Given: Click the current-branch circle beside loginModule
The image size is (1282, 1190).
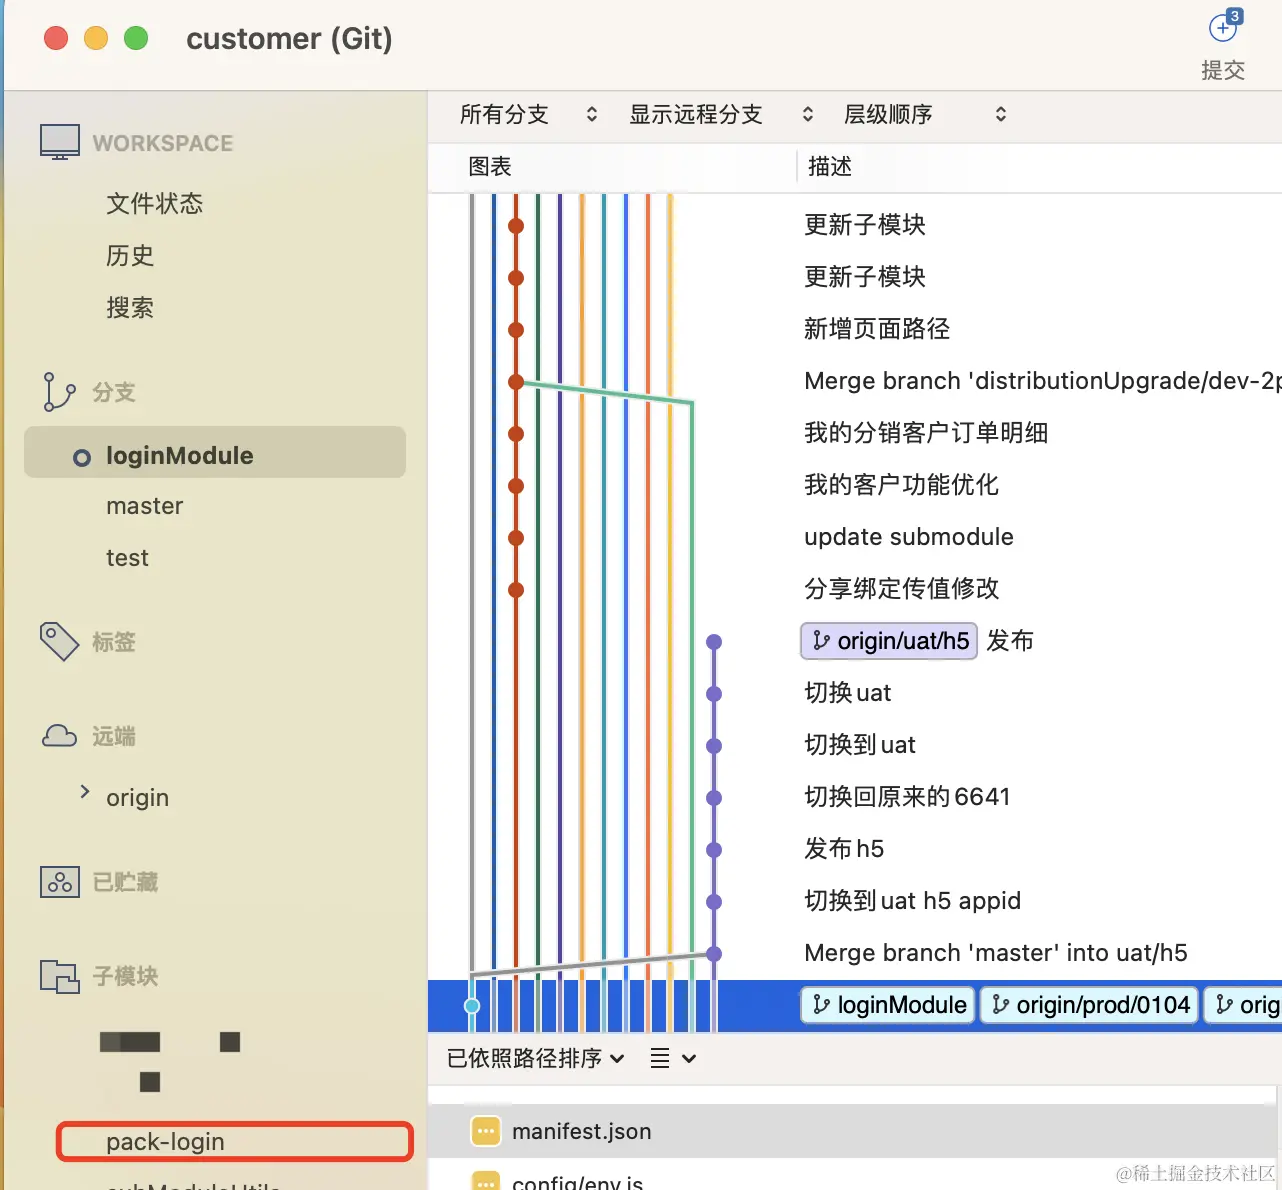Looking at the screenshot, I should pyautogui.click(x=82, y=458).
